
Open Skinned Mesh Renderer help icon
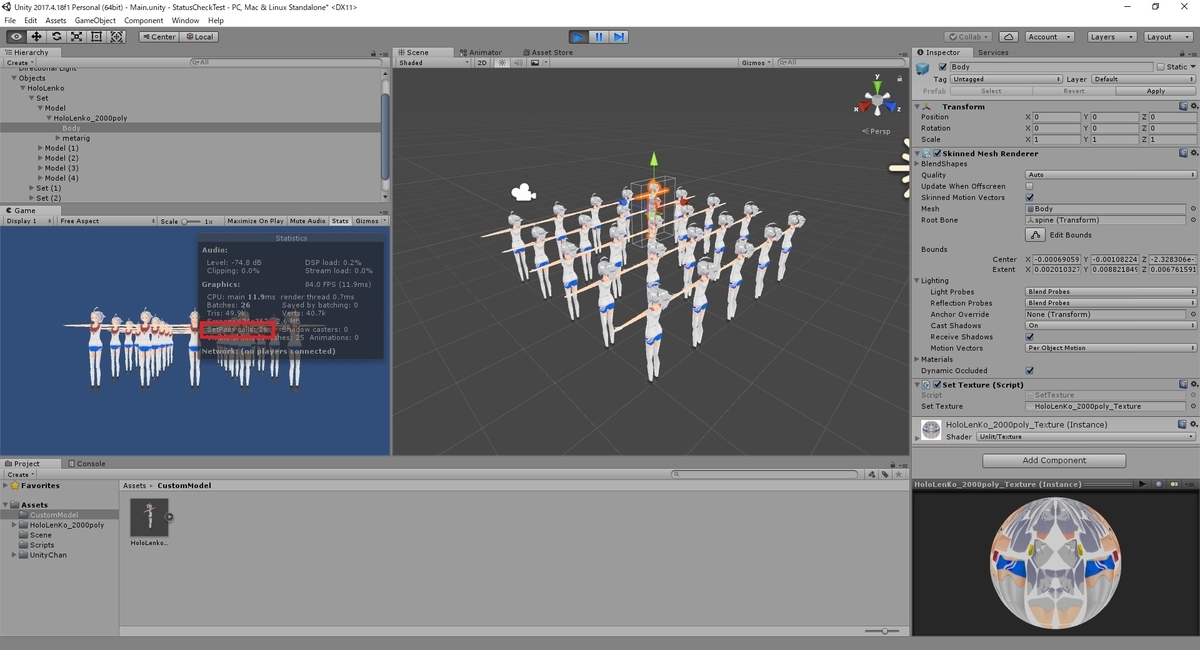(1183, 153)
